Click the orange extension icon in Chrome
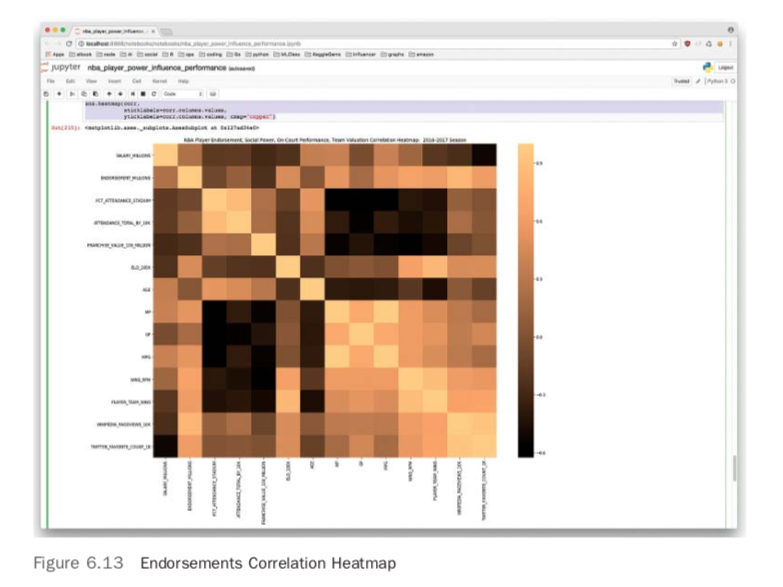This screenshot has height=587, width=783. point(720,43)
